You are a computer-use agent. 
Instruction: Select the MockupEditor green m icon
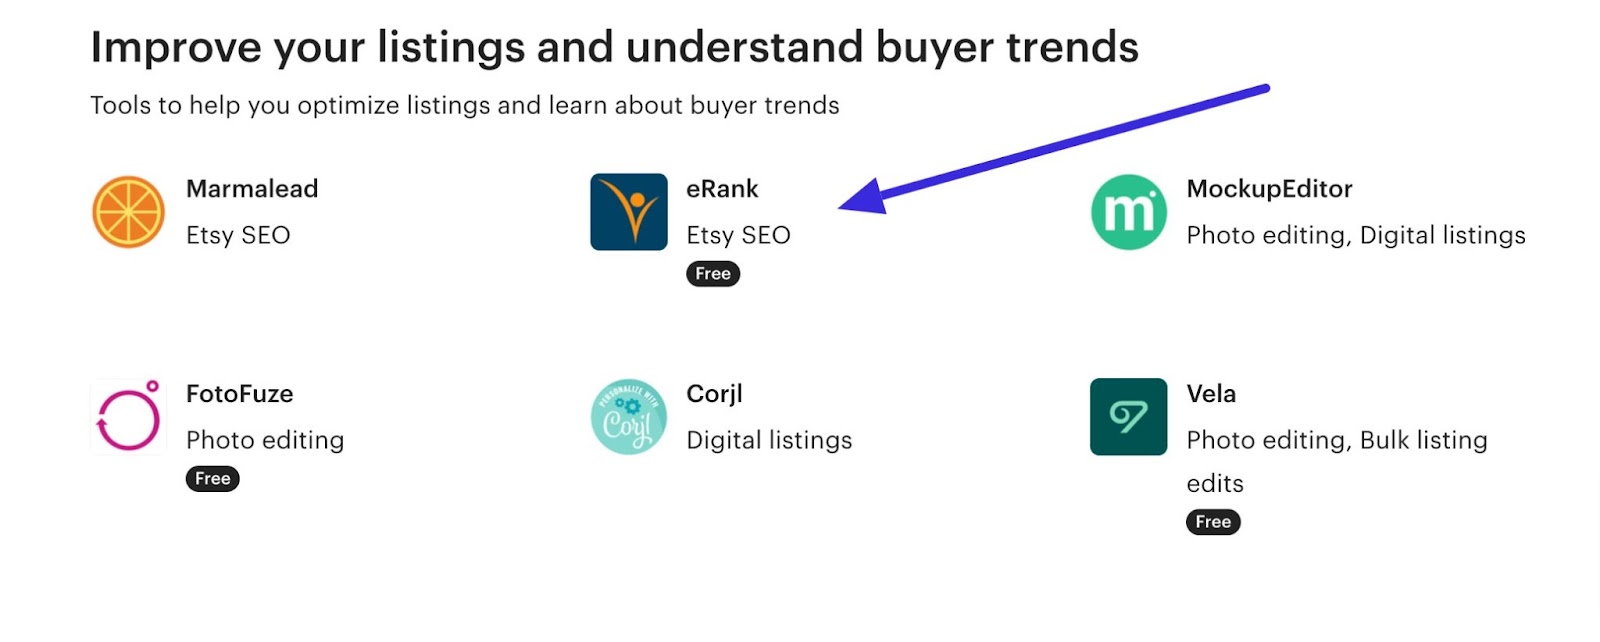pyautogui.click(x=1128, y=212)
